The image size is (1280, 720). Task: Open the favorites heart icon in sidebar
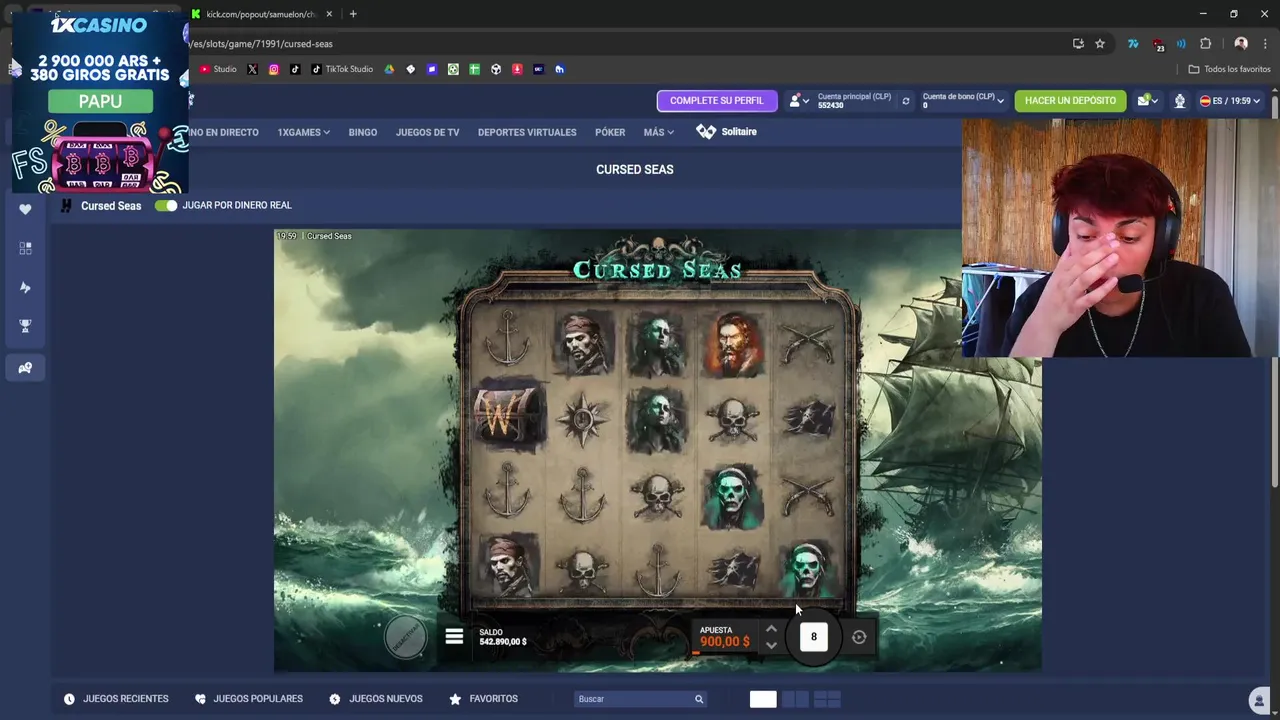[x=25, y=209]
